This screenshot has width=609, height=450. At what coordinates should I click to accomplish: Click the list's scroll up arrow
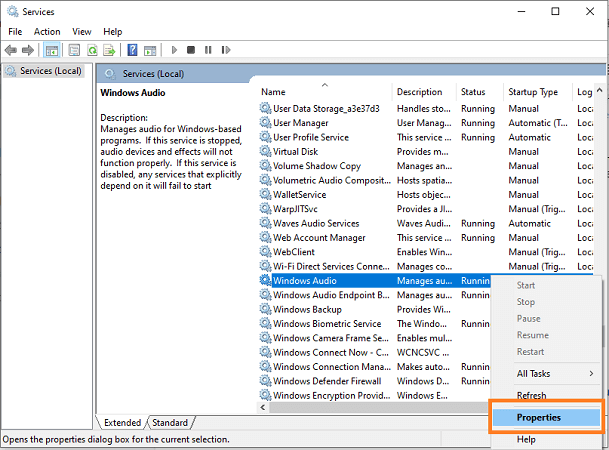(600, 90)
